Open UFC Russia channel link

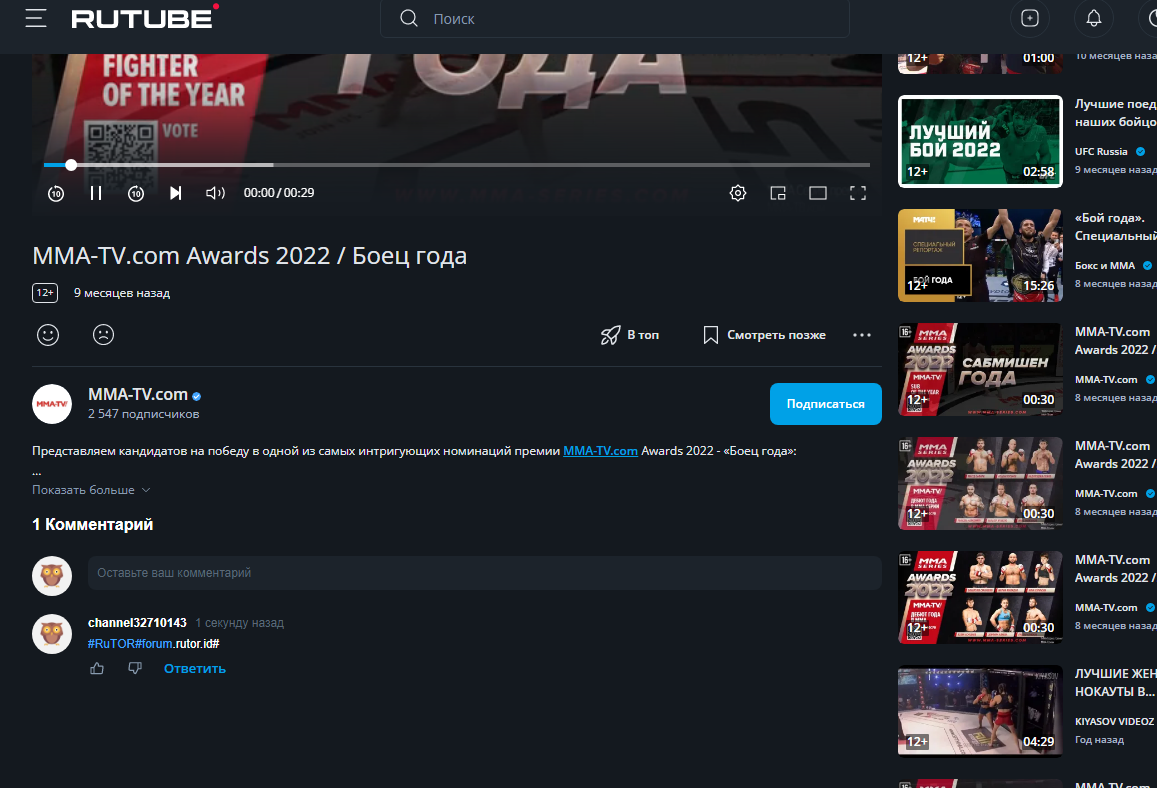1101,151
